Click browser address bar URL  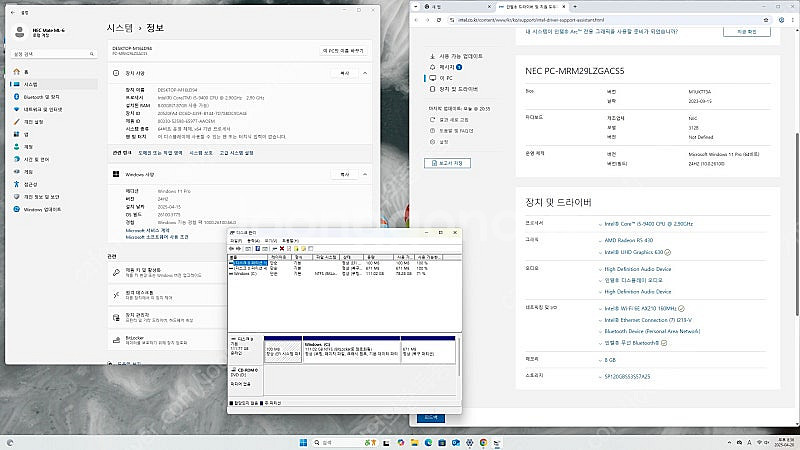[531, 20]
